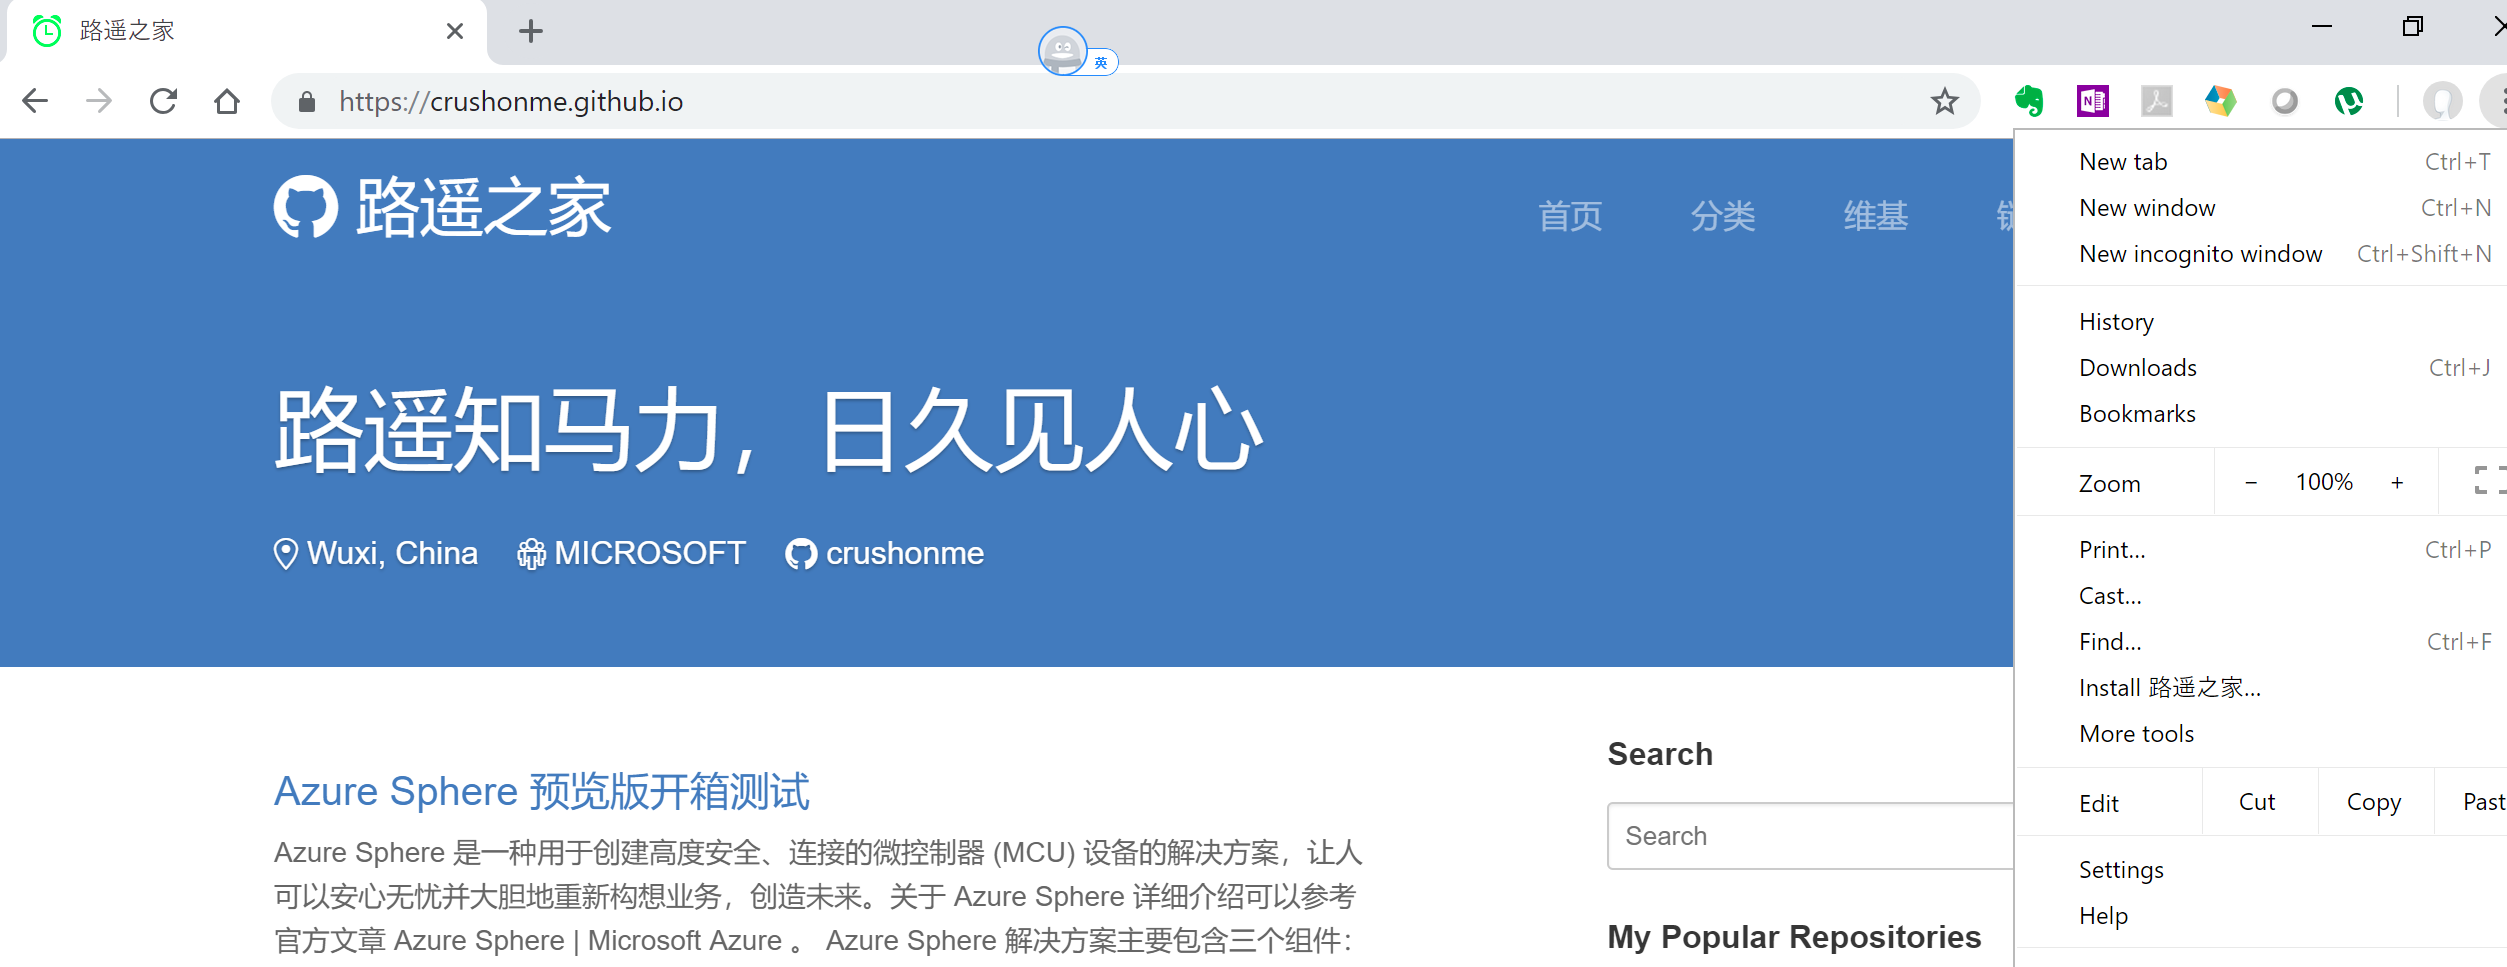Expand the Help submenu
The width and height of the screenshot is (2507, 967).
pyautogui.click(x=2261, y=916)
